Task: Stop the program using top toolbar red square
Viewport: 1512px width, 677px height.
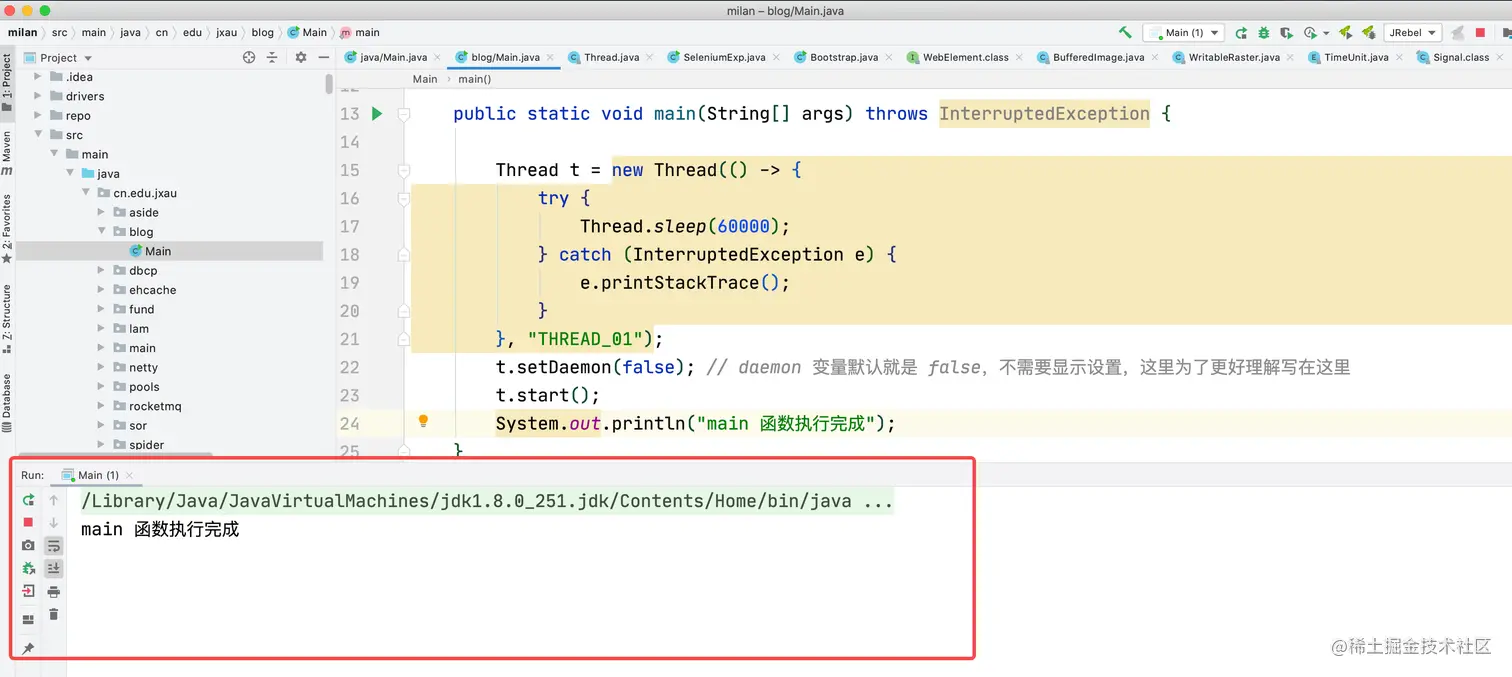Action: [x=1481, y=32]
